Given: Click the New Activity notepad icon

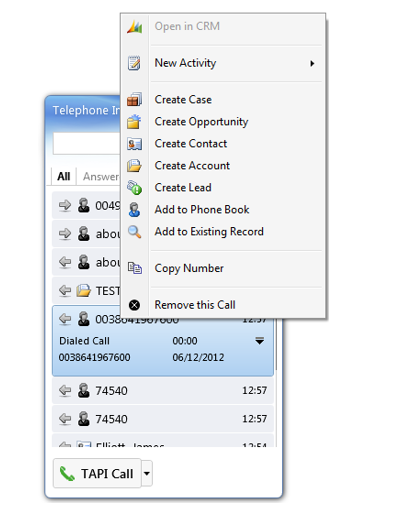Looking at the screenshot, I should pos(134,63).
